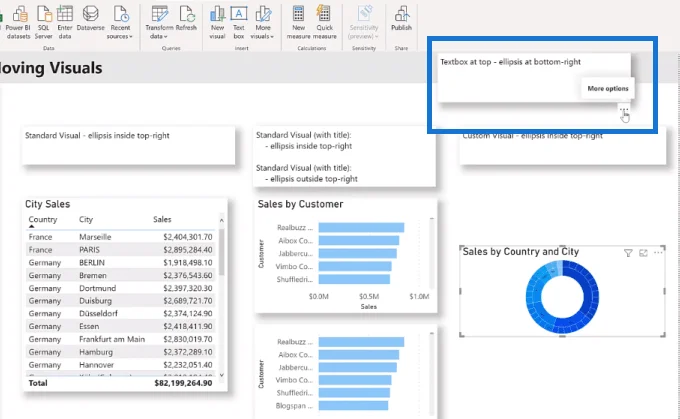Image resolution: width=680 pixels, height=419 pixels.
Task: Select the Total value $82,199,264.90
Action: (183, 383)
